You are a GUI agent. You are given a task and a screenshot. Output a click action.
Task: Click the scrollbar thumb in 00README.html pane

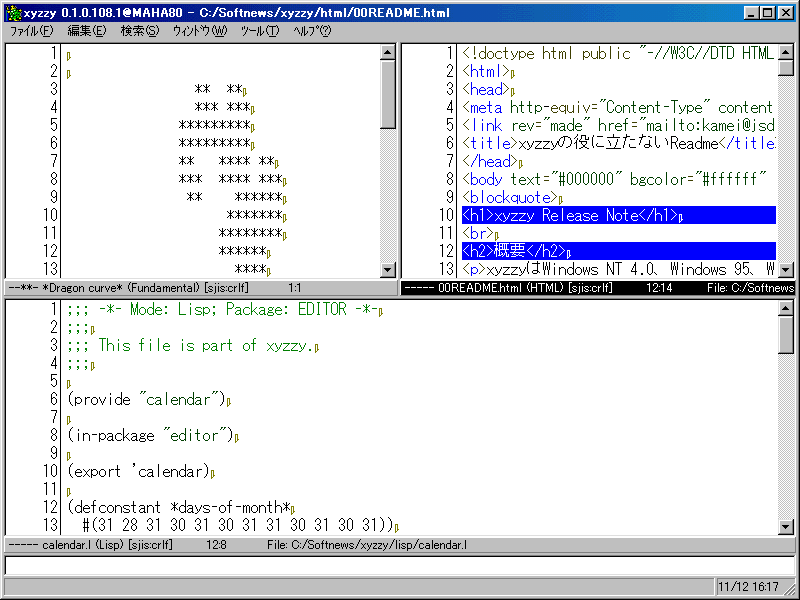786,68
